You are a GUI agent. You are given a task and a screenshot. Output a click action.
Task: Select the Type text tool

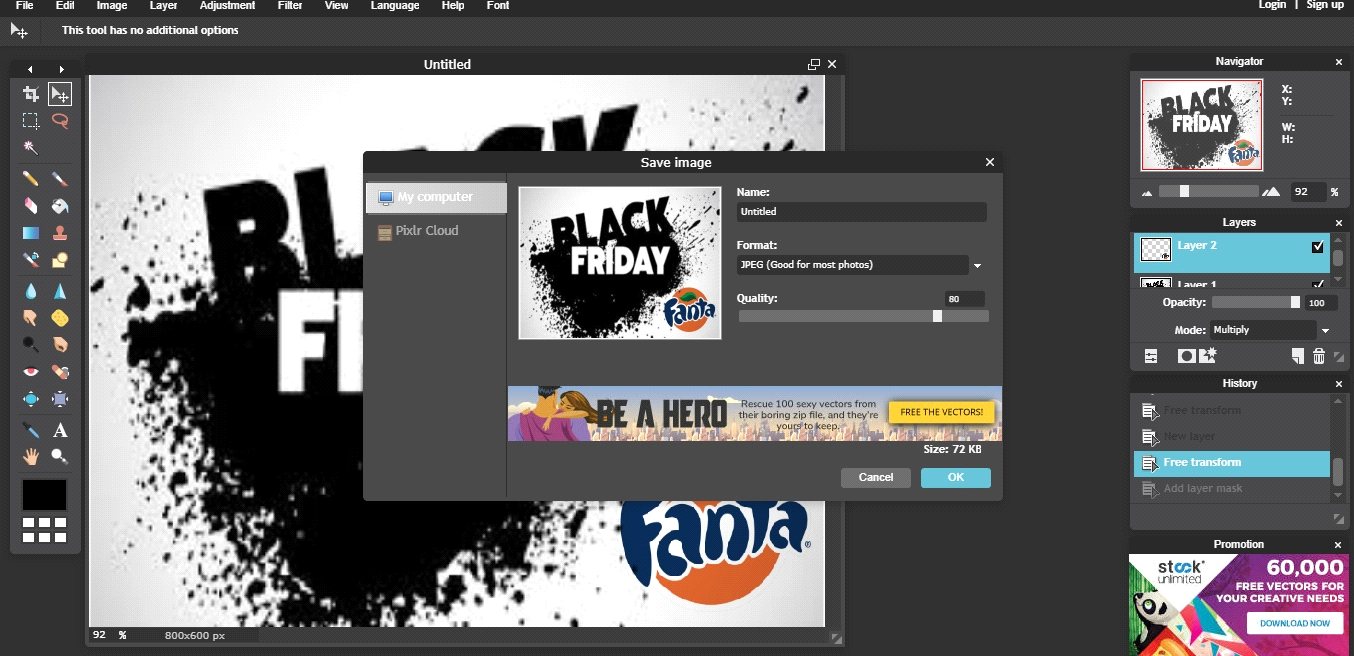click(x=60, y=430)
